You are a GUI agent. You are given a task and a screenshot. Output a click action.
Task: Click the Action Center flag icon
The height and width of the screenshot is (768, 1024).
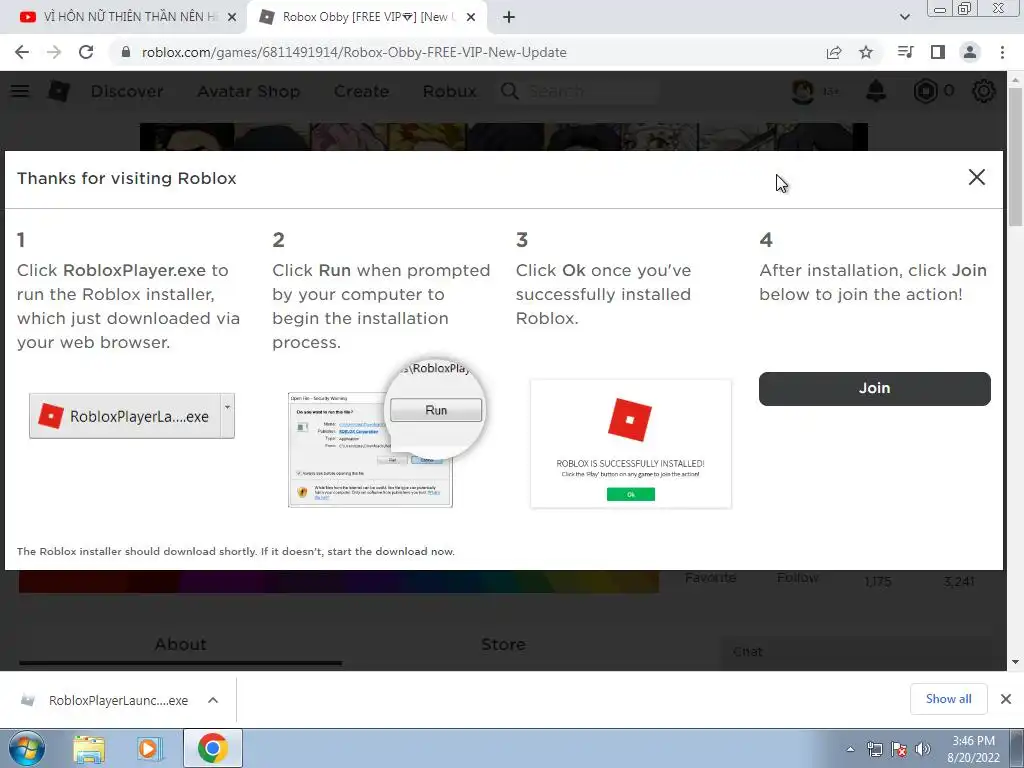coord(899,749)
